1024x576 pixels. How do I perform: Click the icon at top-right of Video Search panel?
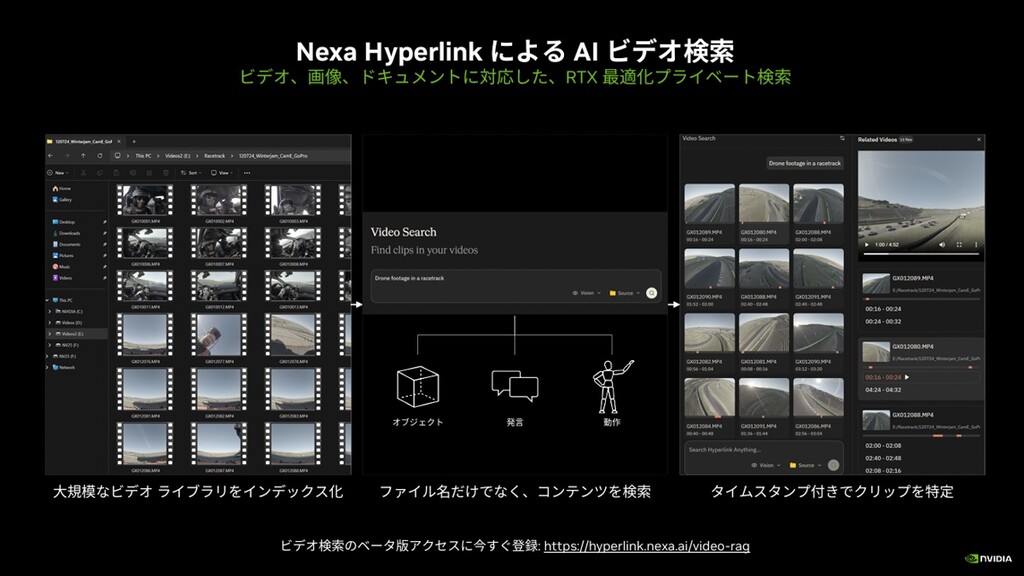842,138
